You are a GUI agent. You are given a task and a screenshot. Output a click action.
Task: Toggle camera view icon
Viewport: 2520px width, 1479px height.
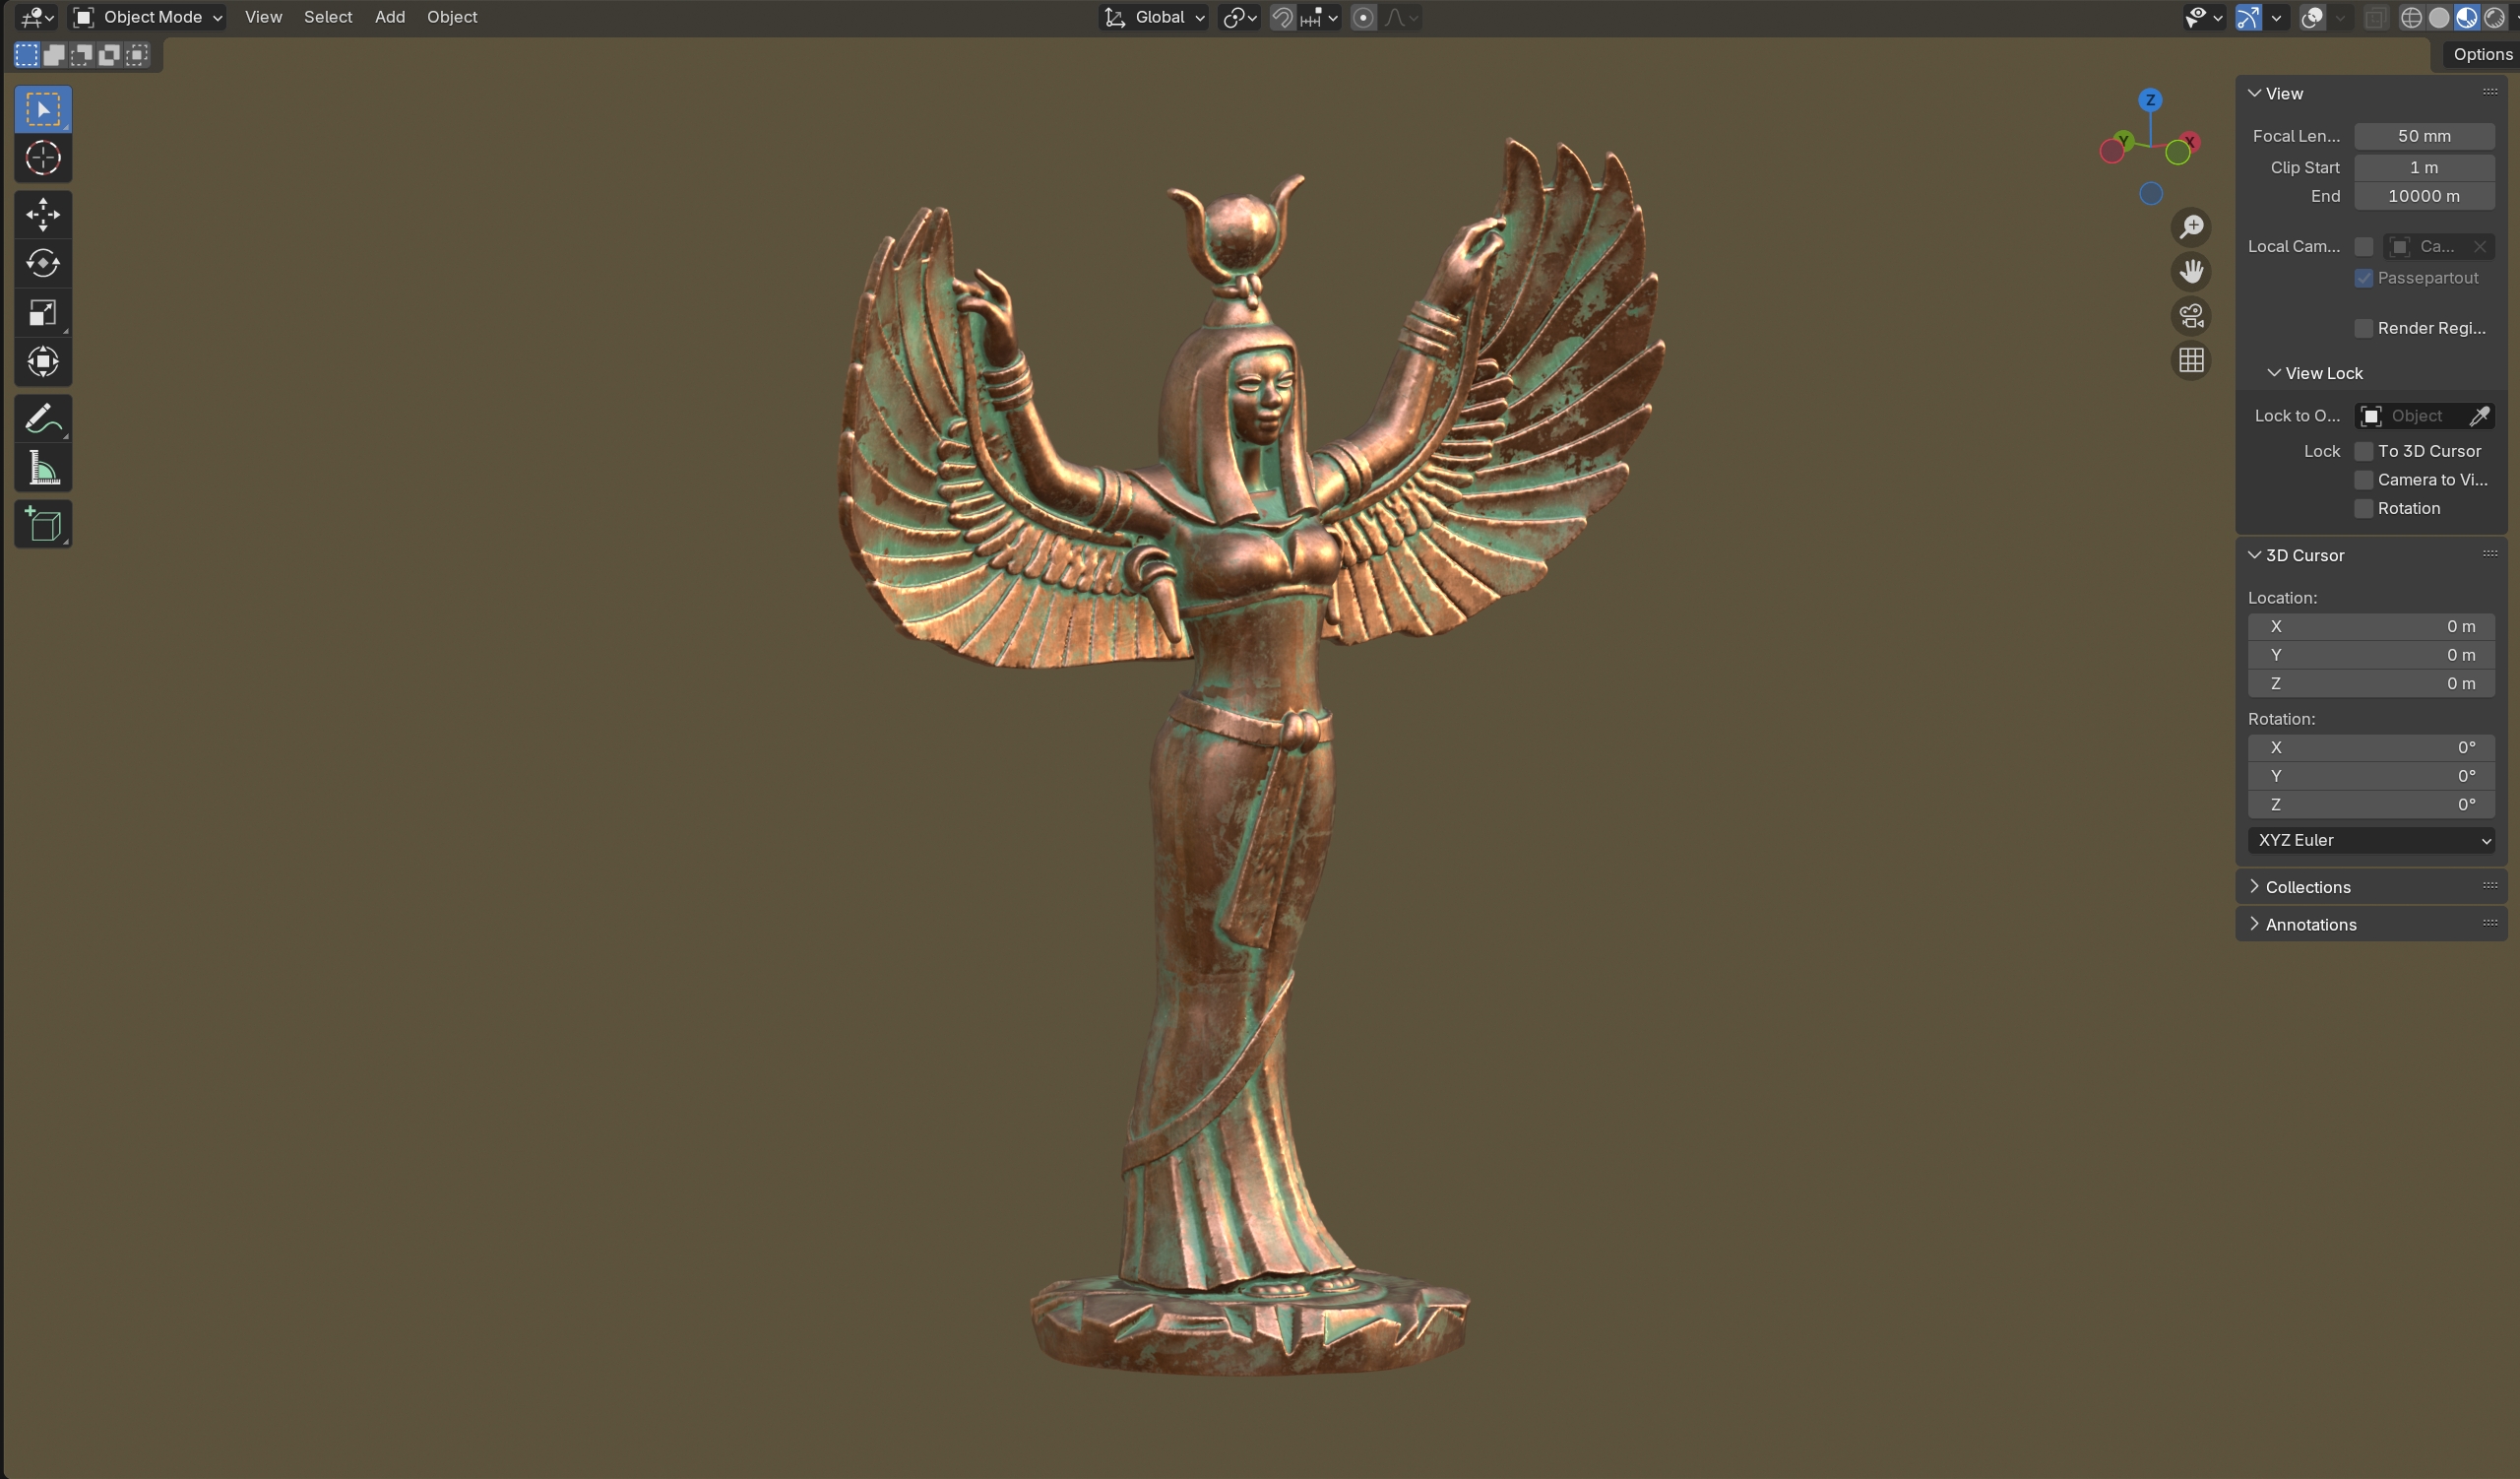point(2191,316)
